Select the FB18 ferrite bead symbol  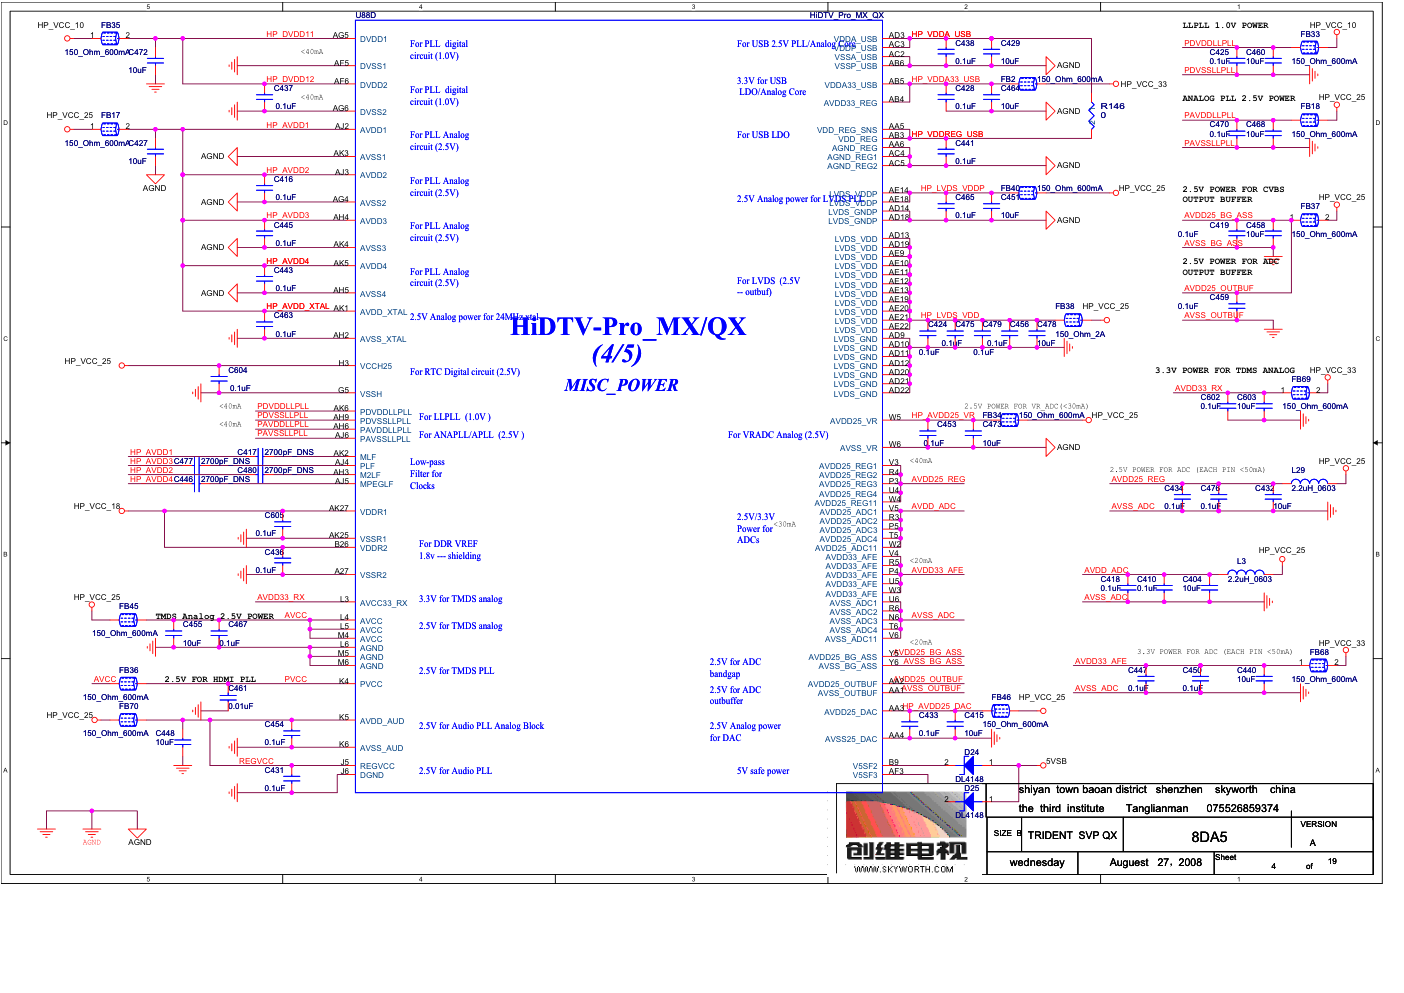[x=1309, y=119]
